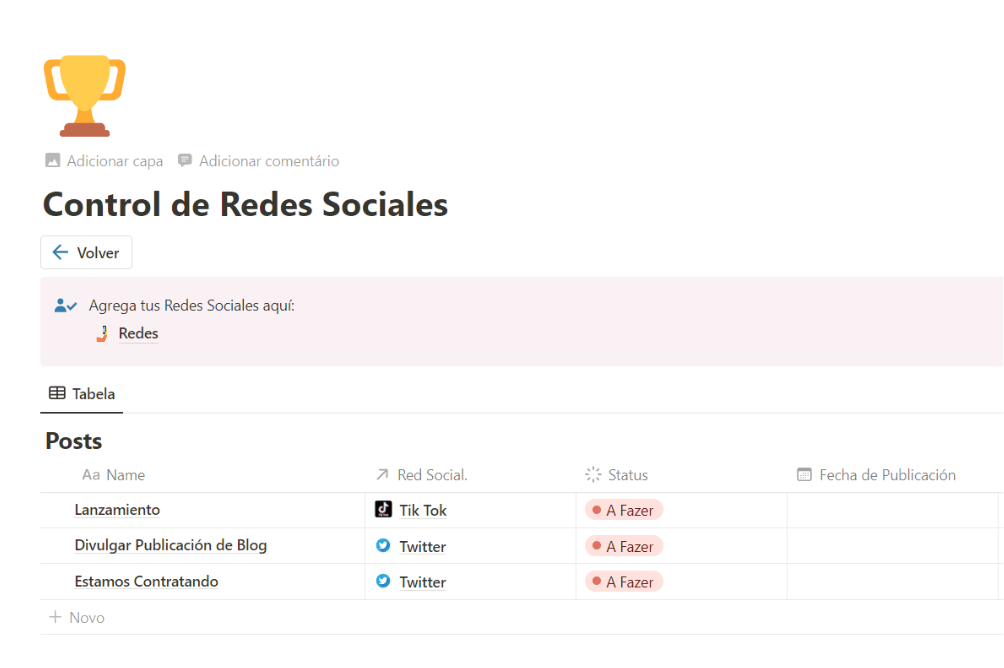Open the Divulgar Publicación de Blog post
This screenshot has height=668, width=1004.
pos(170,546)
